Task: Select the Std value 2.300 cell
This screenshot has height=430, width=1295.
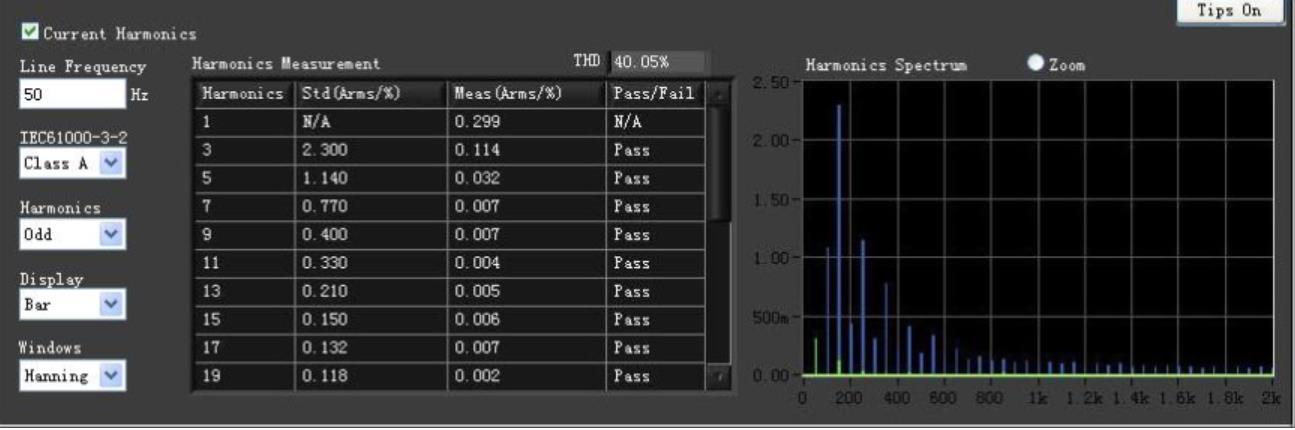Action: click(370, 150)
